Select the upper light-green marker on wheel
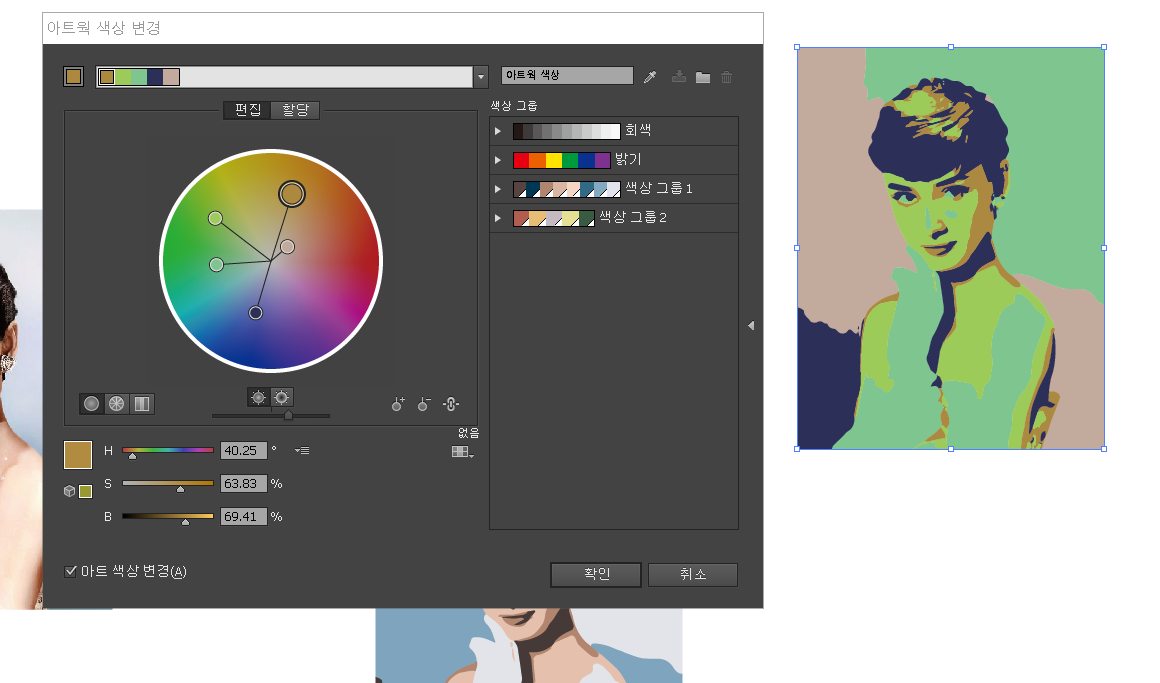1160x683 pixels. click(215, 218)
